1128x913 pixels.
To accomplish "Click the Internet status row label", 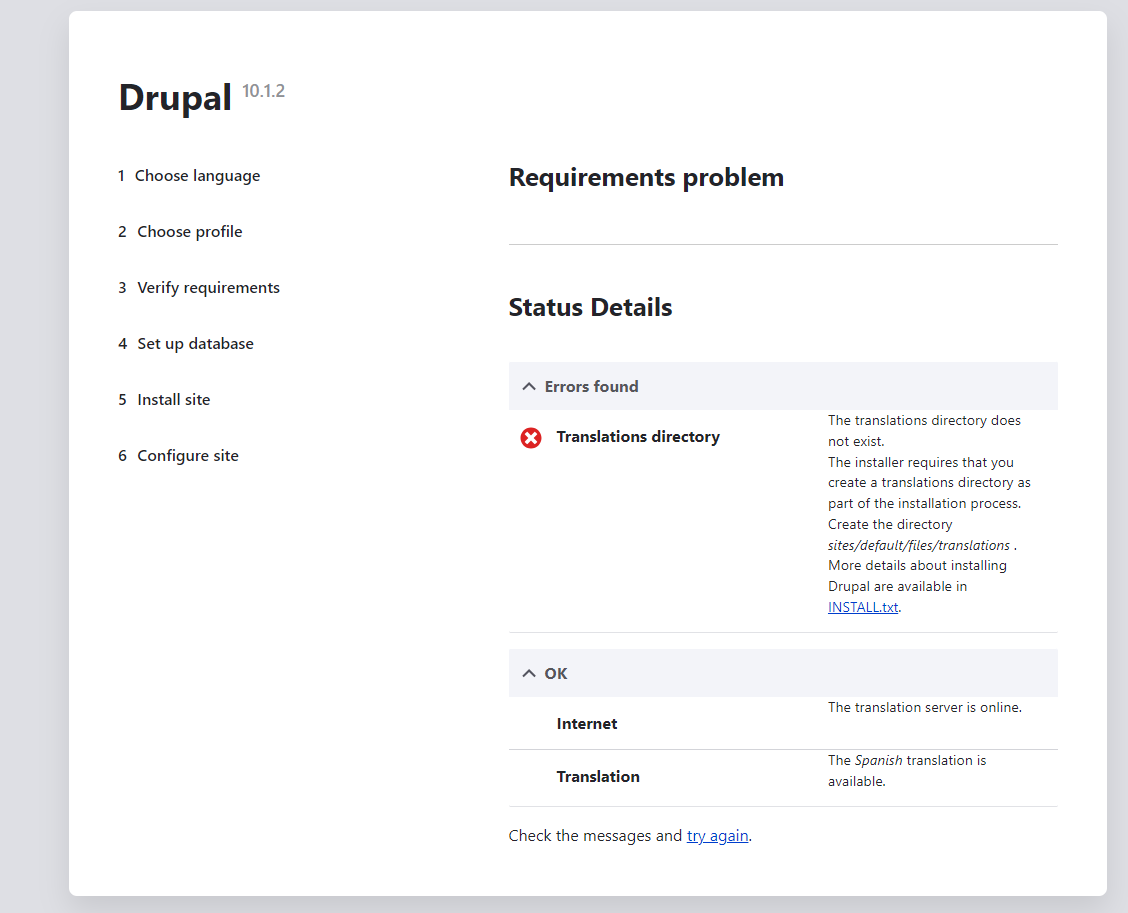I will pyautogui.click(x=587, y=724).
